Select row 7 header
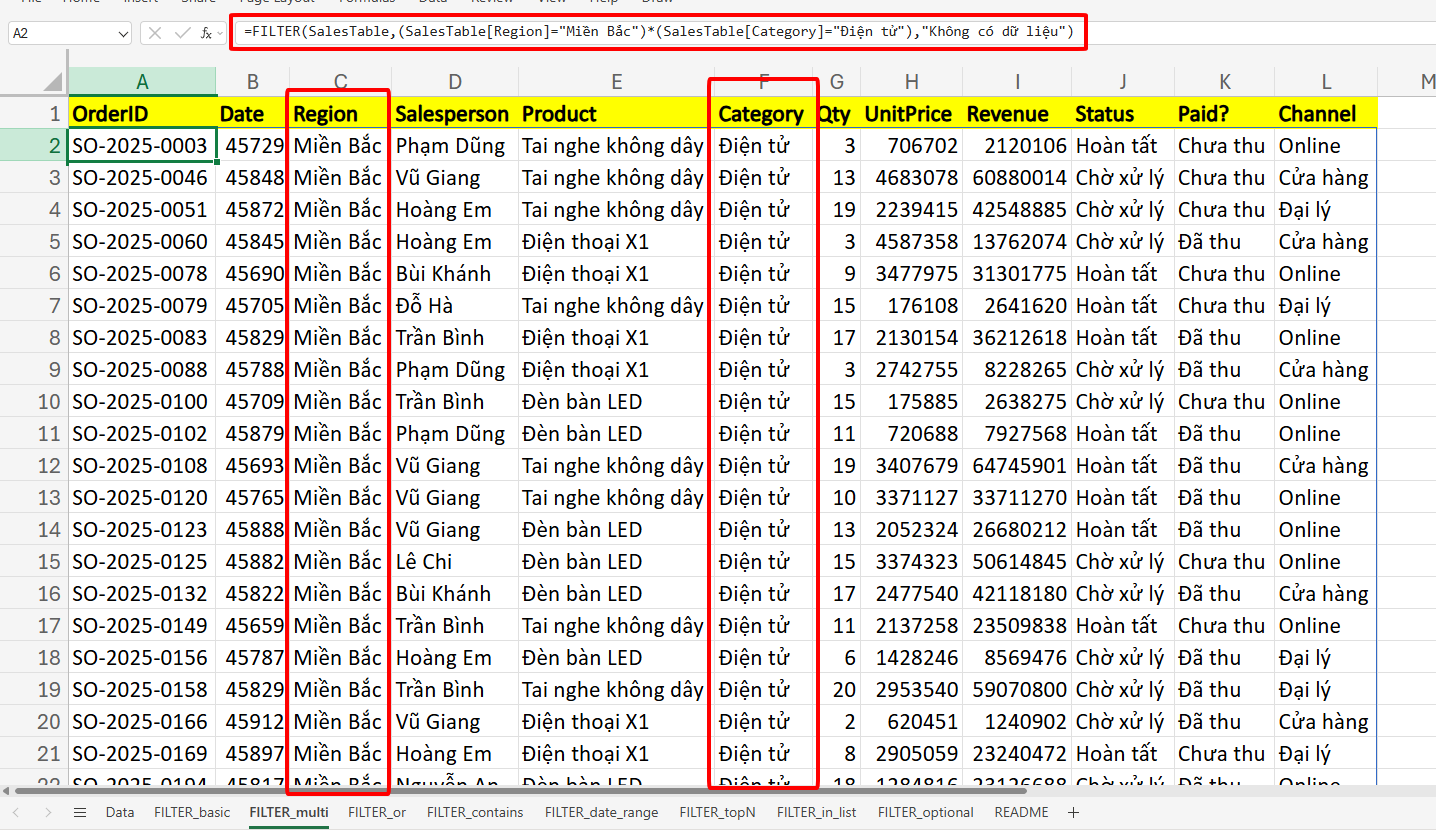 point(34,306)
